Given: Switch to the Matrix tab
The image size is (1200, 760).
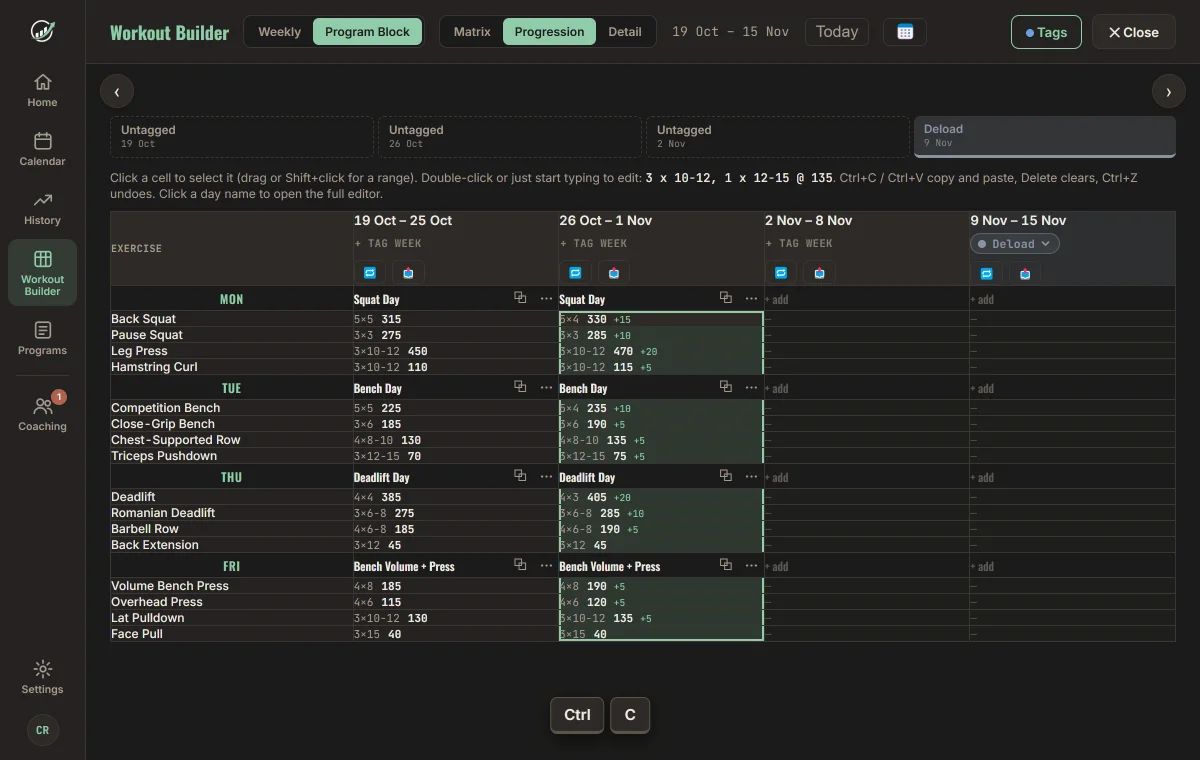Looking at the screenshot, I should (472, 32).
